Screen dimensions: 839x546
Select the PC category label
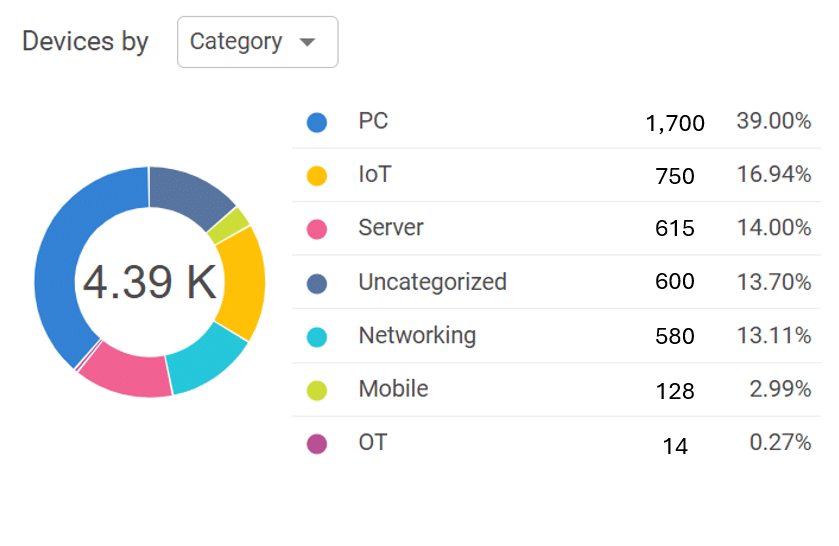pyautogui.click(x=373, y=122)
